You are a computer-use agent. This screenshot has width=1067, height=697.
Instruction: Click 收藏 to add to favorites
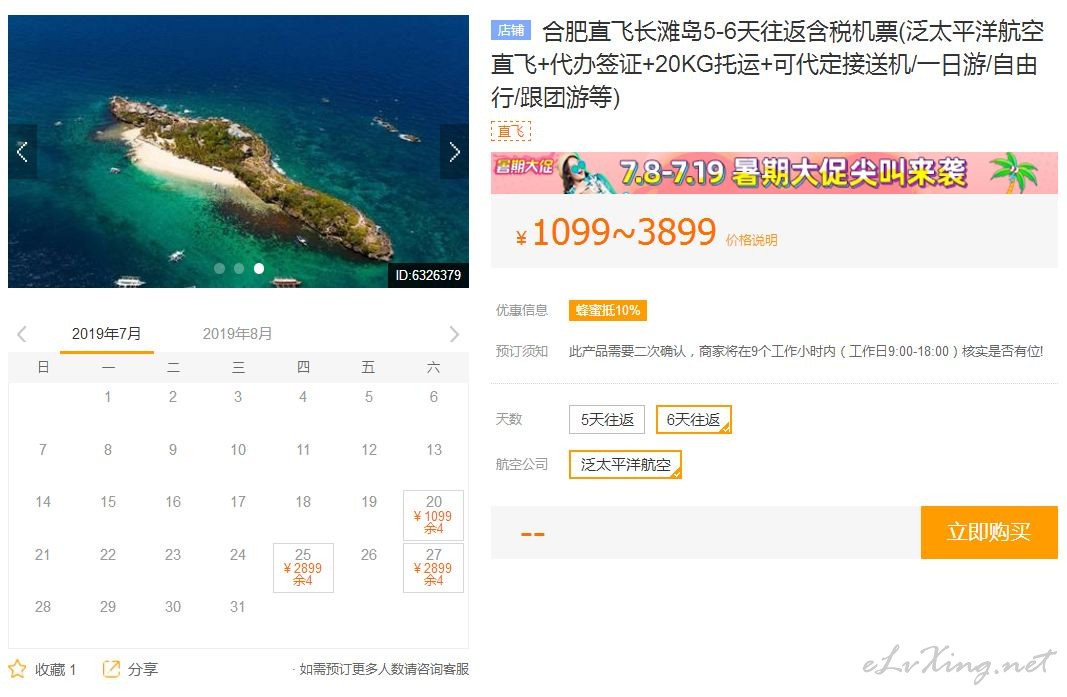(x=55, y=670)
